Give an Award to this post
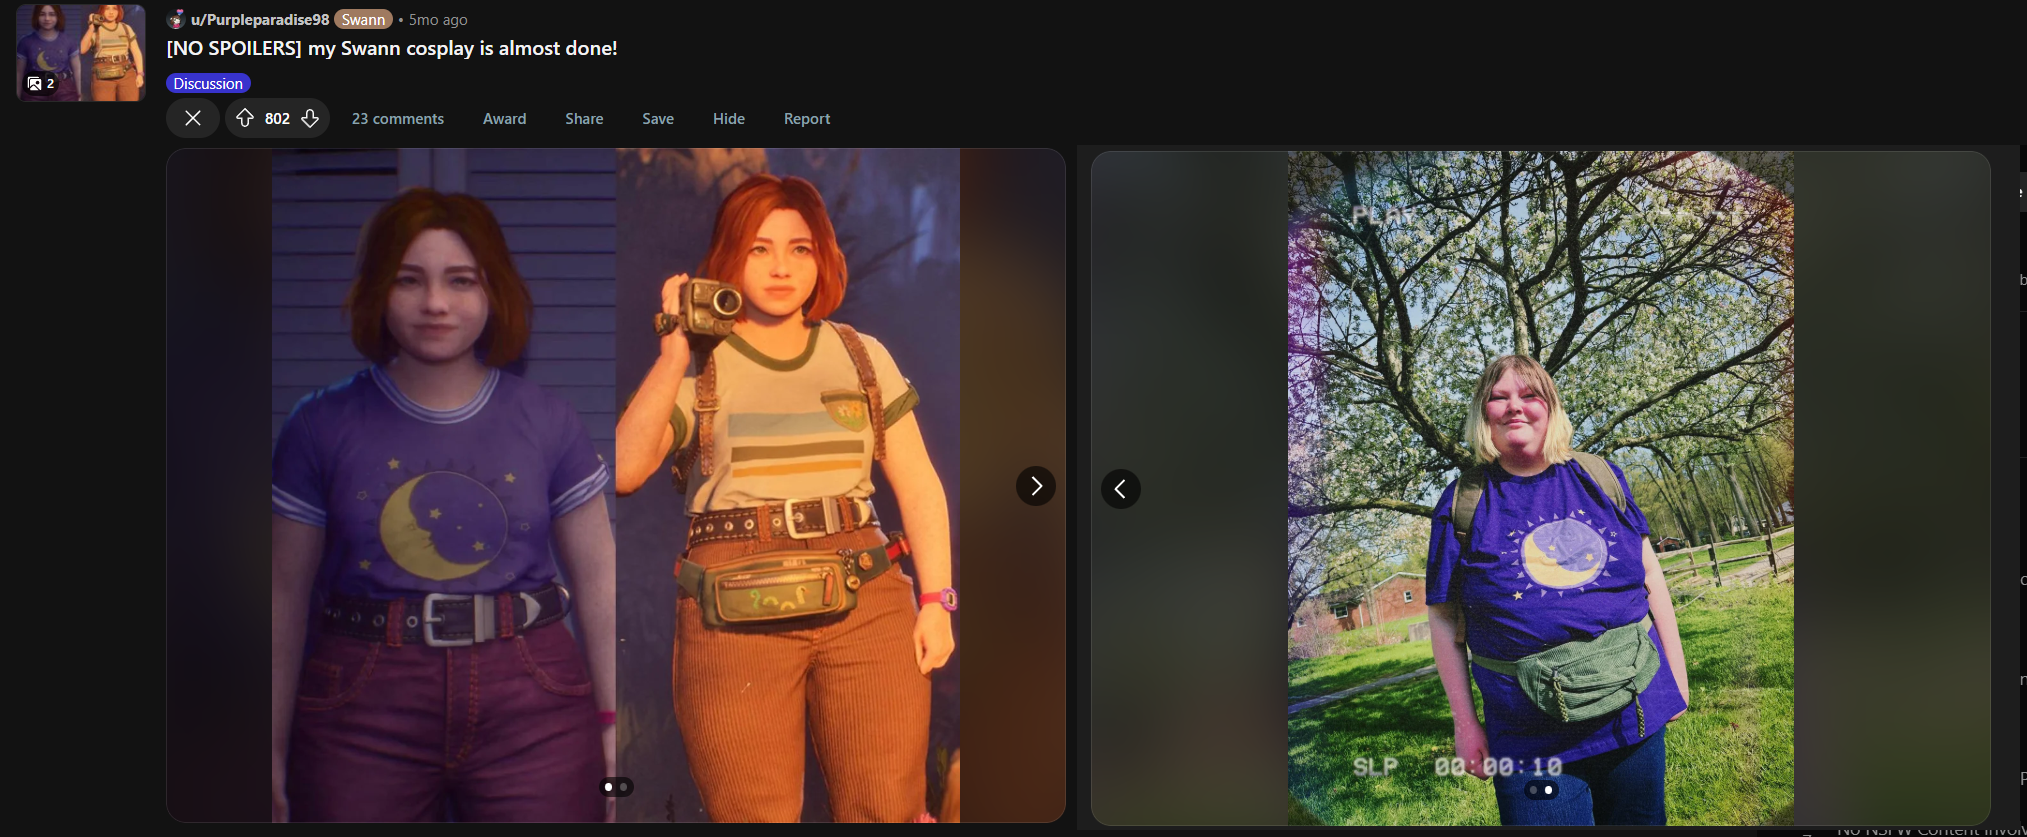This screenshot has height=837, width=2027. [x=504, y=118]
